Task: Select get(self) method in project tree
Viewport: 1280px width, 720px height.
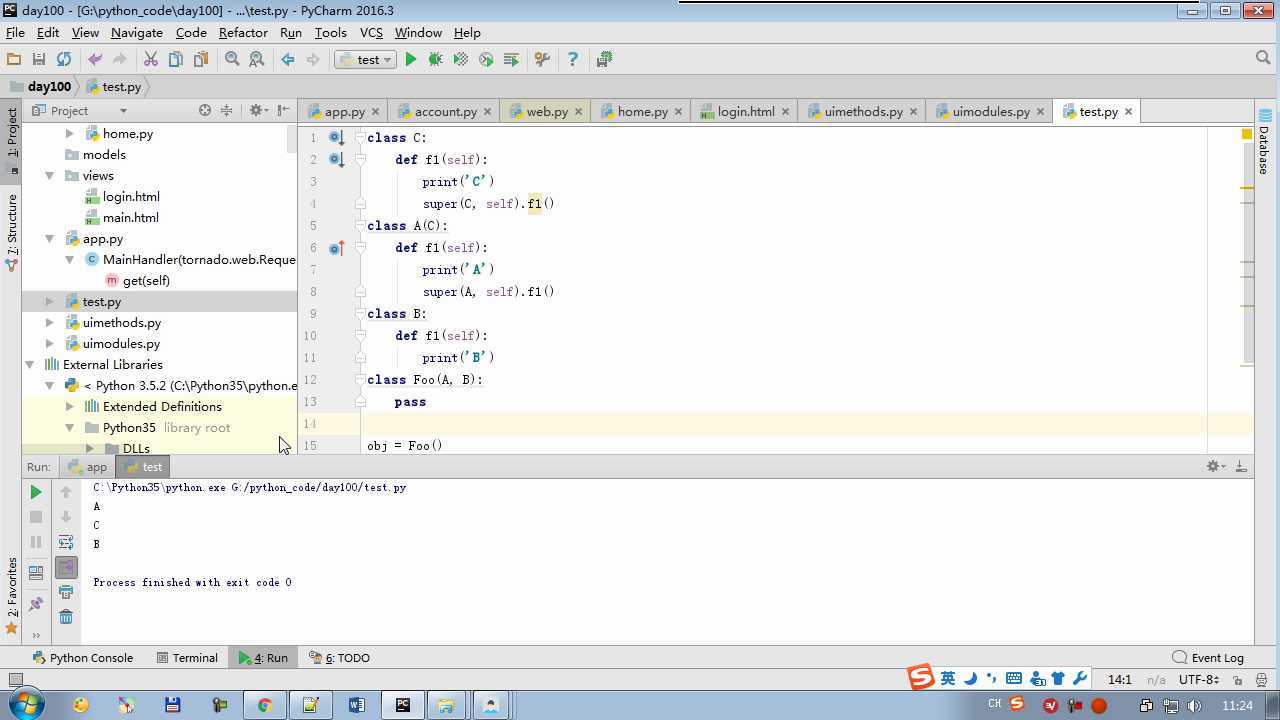Action: (x=146, y=281)
